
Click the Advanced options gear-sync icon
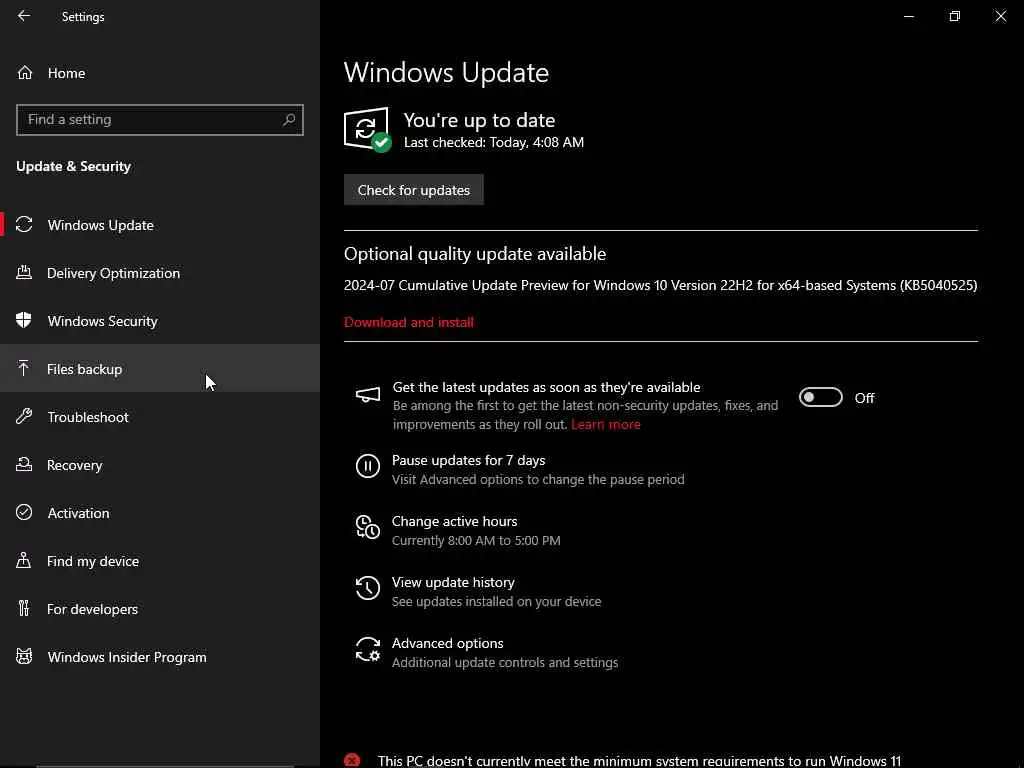click(368, 649)
